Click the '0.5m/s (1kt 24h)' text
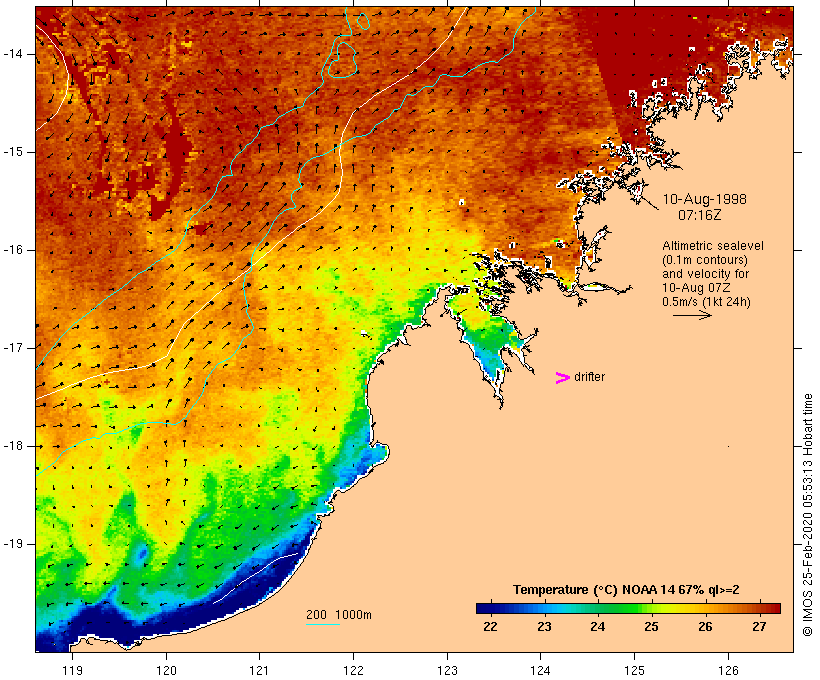The height and width of the screenshot is (680, 820). (706, 302)
